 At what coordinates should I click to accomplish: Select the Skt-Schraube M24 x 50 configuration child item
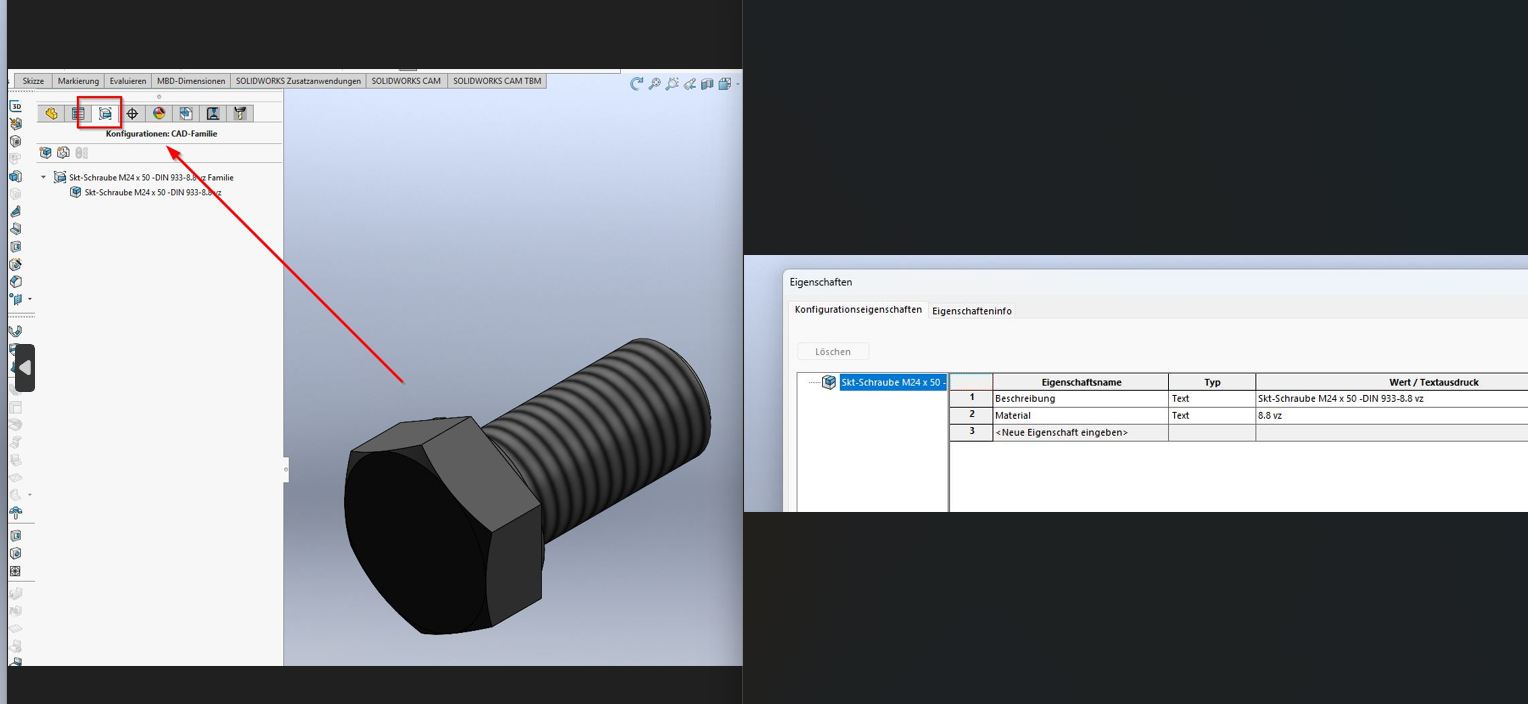[x=152, y=193]
